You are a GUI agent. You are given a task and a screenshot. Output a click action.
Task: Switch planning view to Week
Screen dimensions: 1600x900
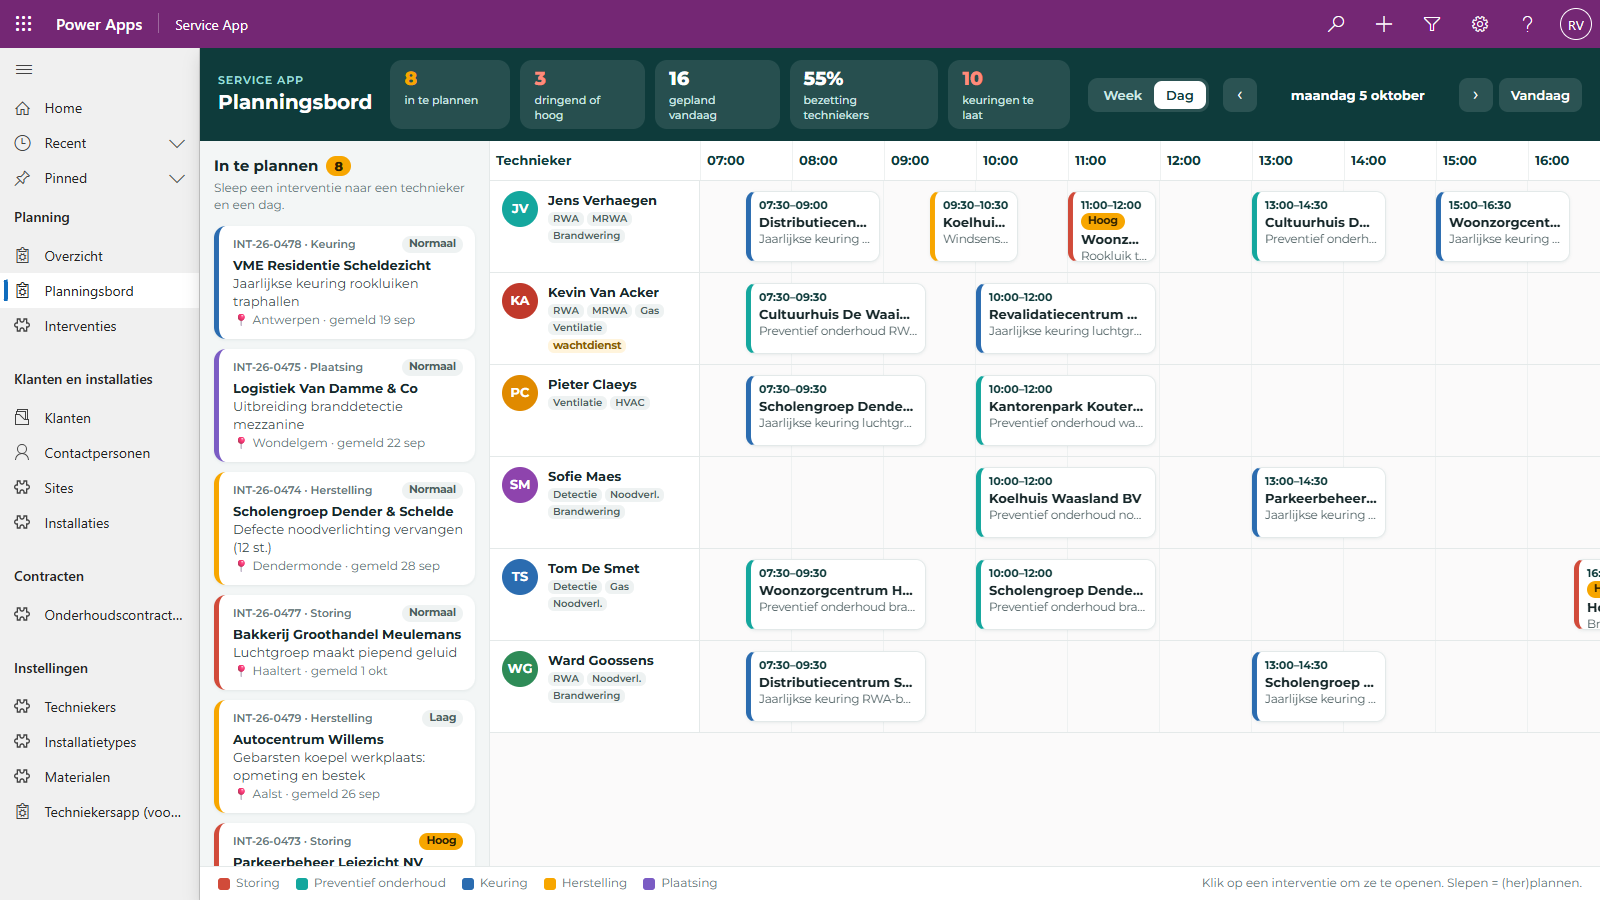pos(1122,95)
